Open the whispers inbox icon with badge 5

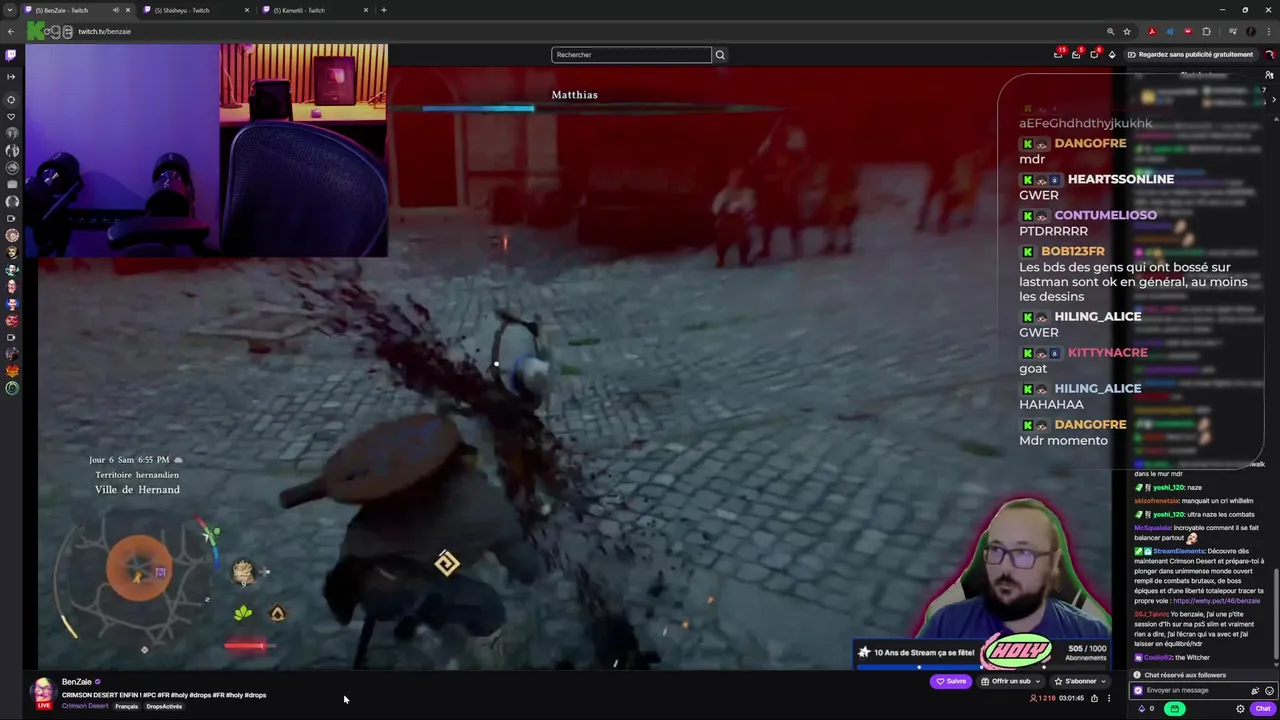pos(1076,55)
